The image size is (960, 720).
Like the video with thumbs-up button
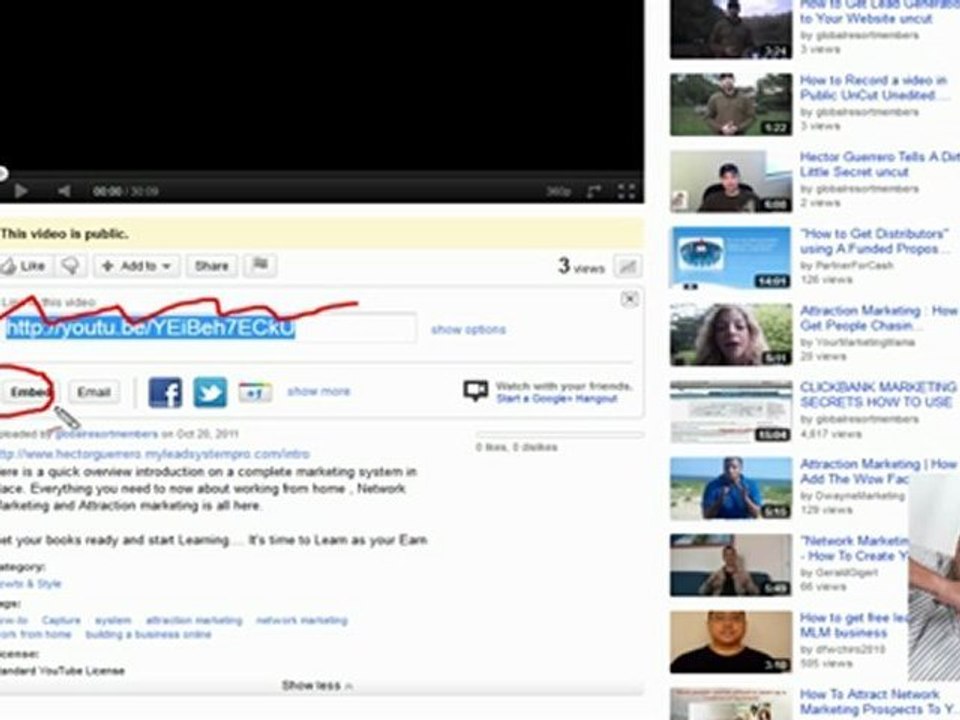tap(23, 266)
